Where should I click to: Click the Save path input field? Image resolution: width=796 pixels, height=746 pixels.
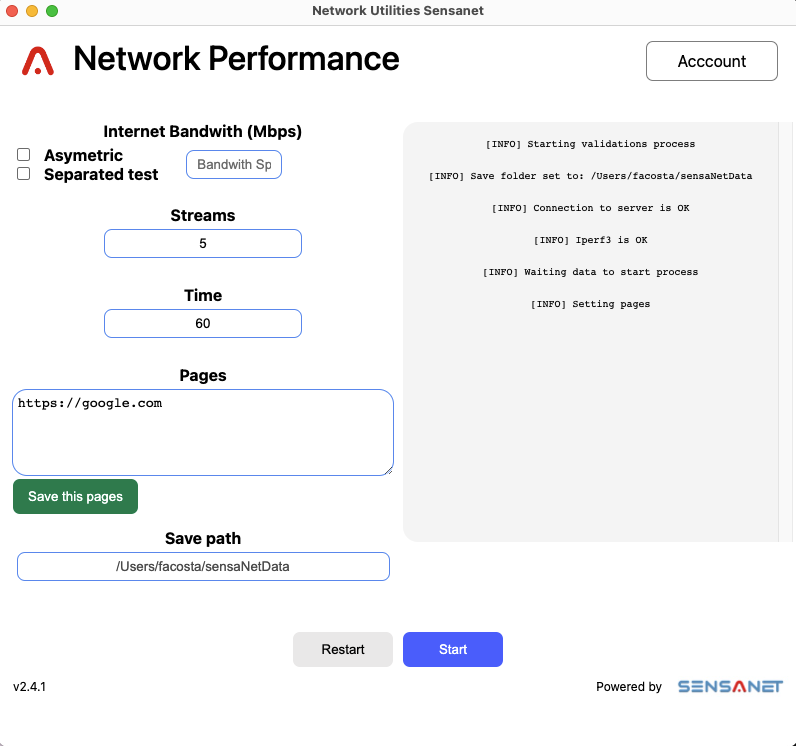203,566
